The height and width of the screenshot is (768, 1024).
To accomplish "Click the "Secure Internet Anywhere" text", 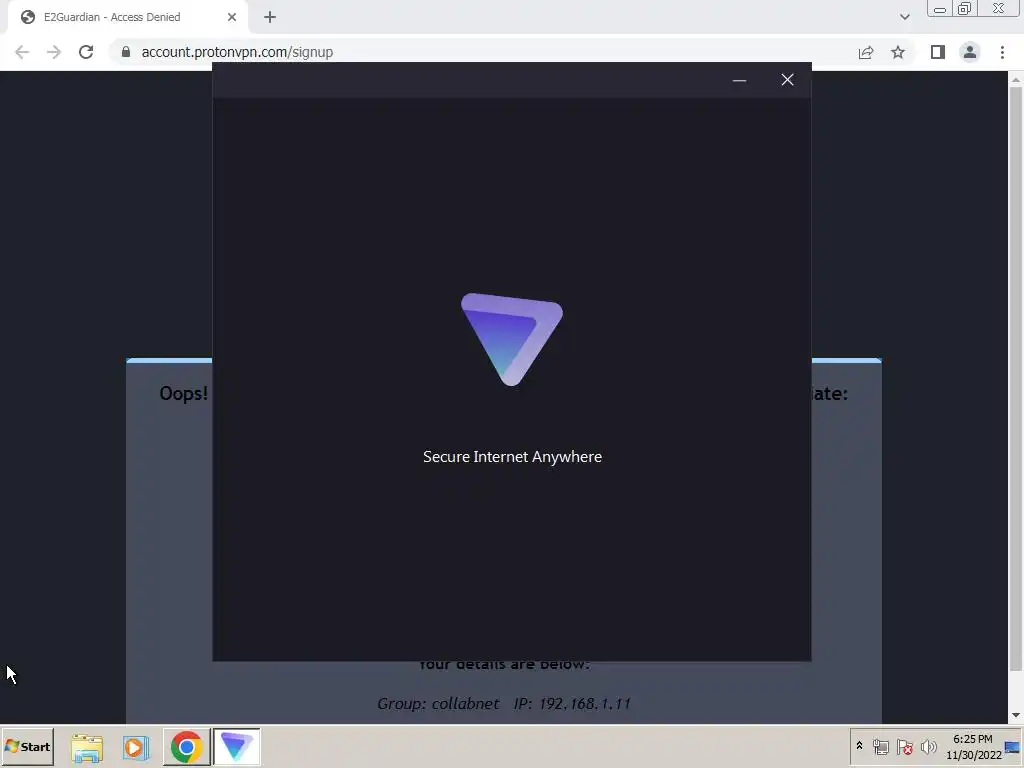I will click(512, 456).
